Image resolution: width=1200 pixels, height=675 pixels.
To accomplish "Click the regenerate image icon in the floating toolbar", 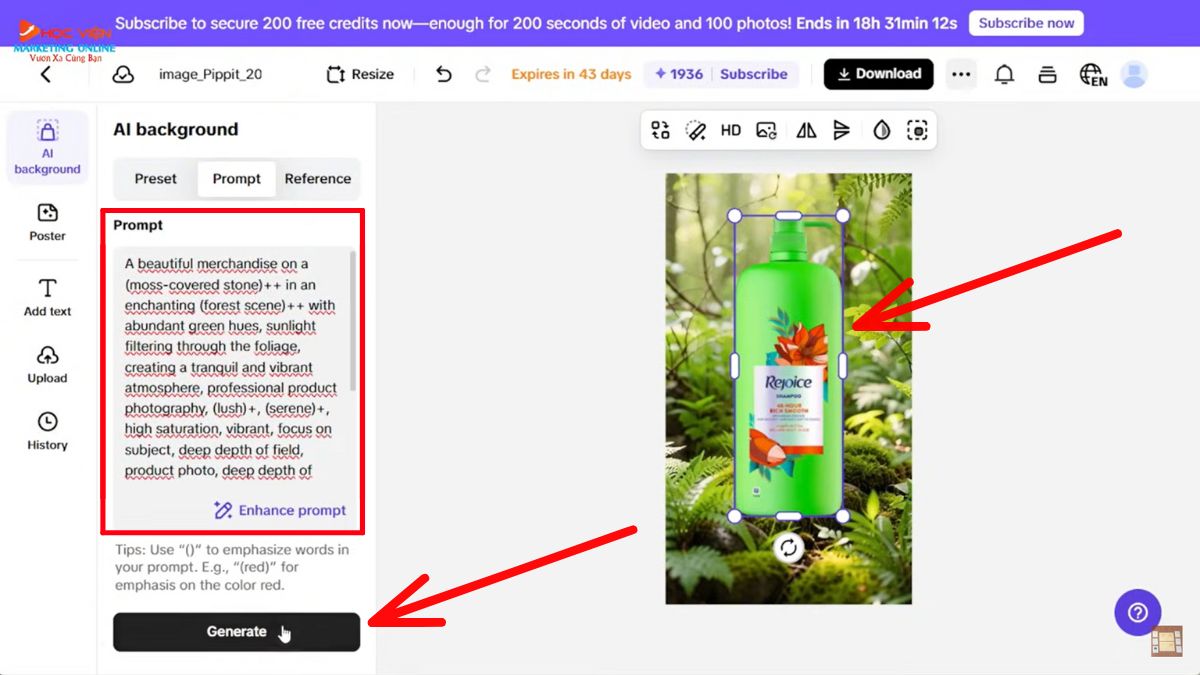I will pos(767,130).
